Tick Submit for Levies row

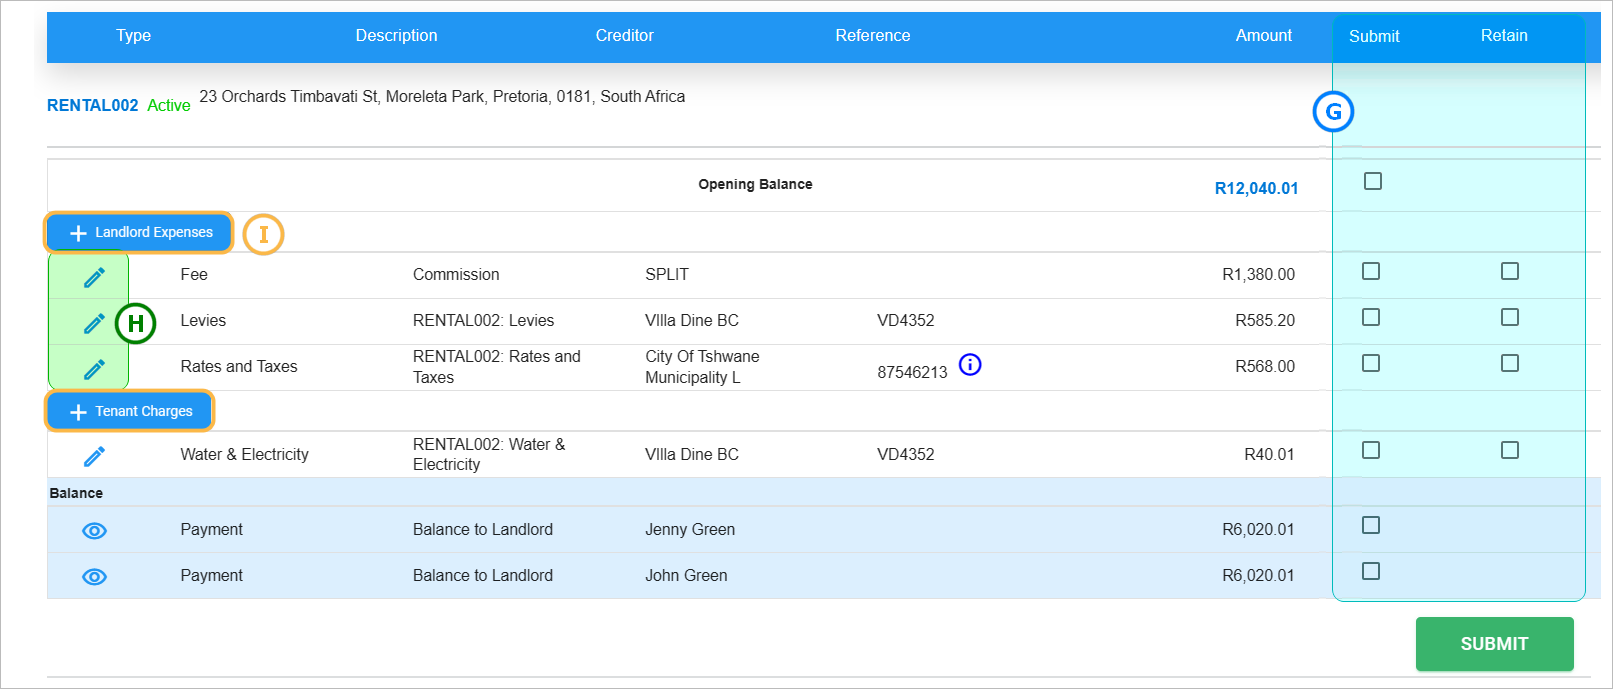pyautogui.click(x=1371, y=317)
